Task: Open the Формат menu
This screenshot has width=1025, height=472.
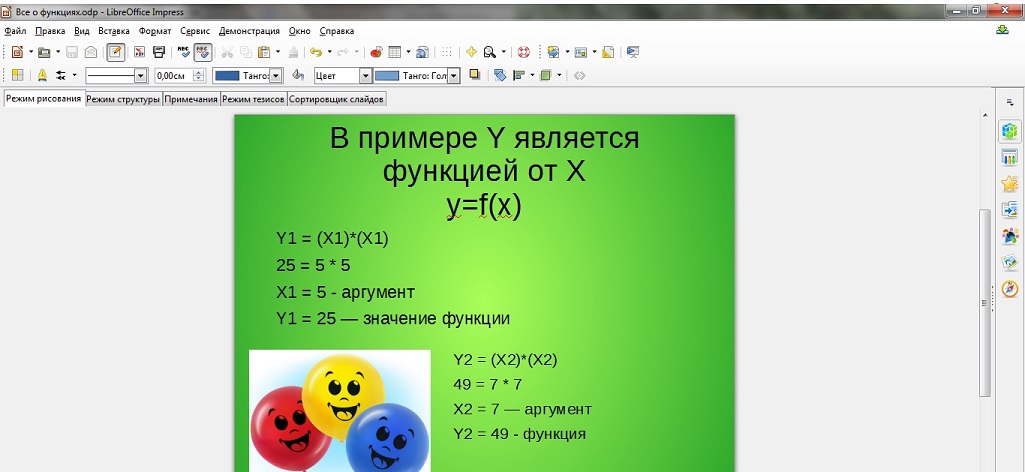Action: coord(155,31)
